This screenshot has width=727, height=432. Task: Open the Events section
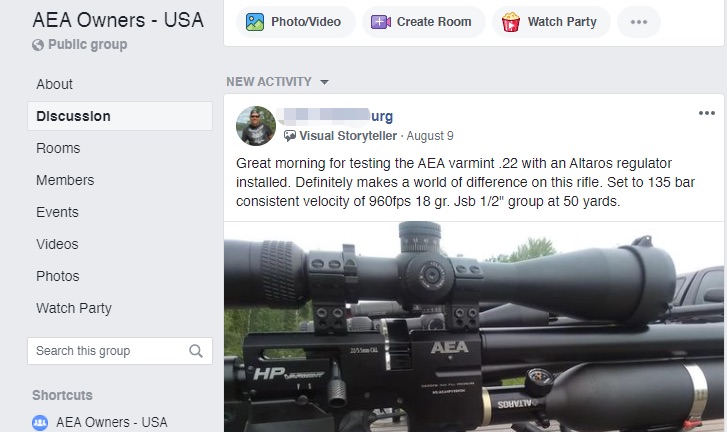(x=57, y=212)
